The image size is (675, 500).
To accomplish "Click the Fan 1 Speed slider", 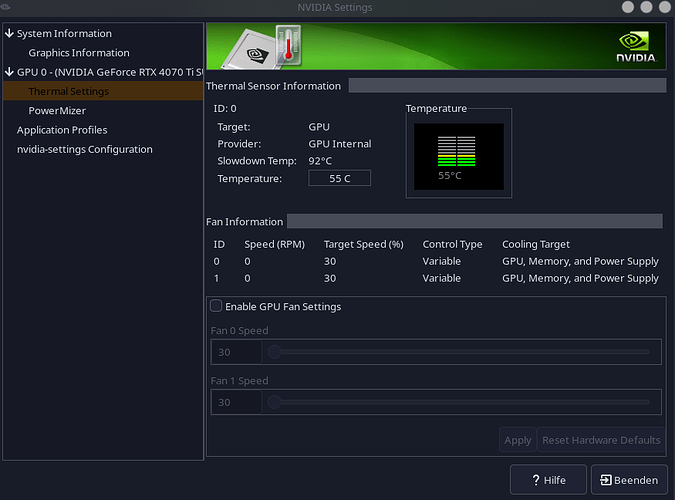I will [x=460, y=402].
